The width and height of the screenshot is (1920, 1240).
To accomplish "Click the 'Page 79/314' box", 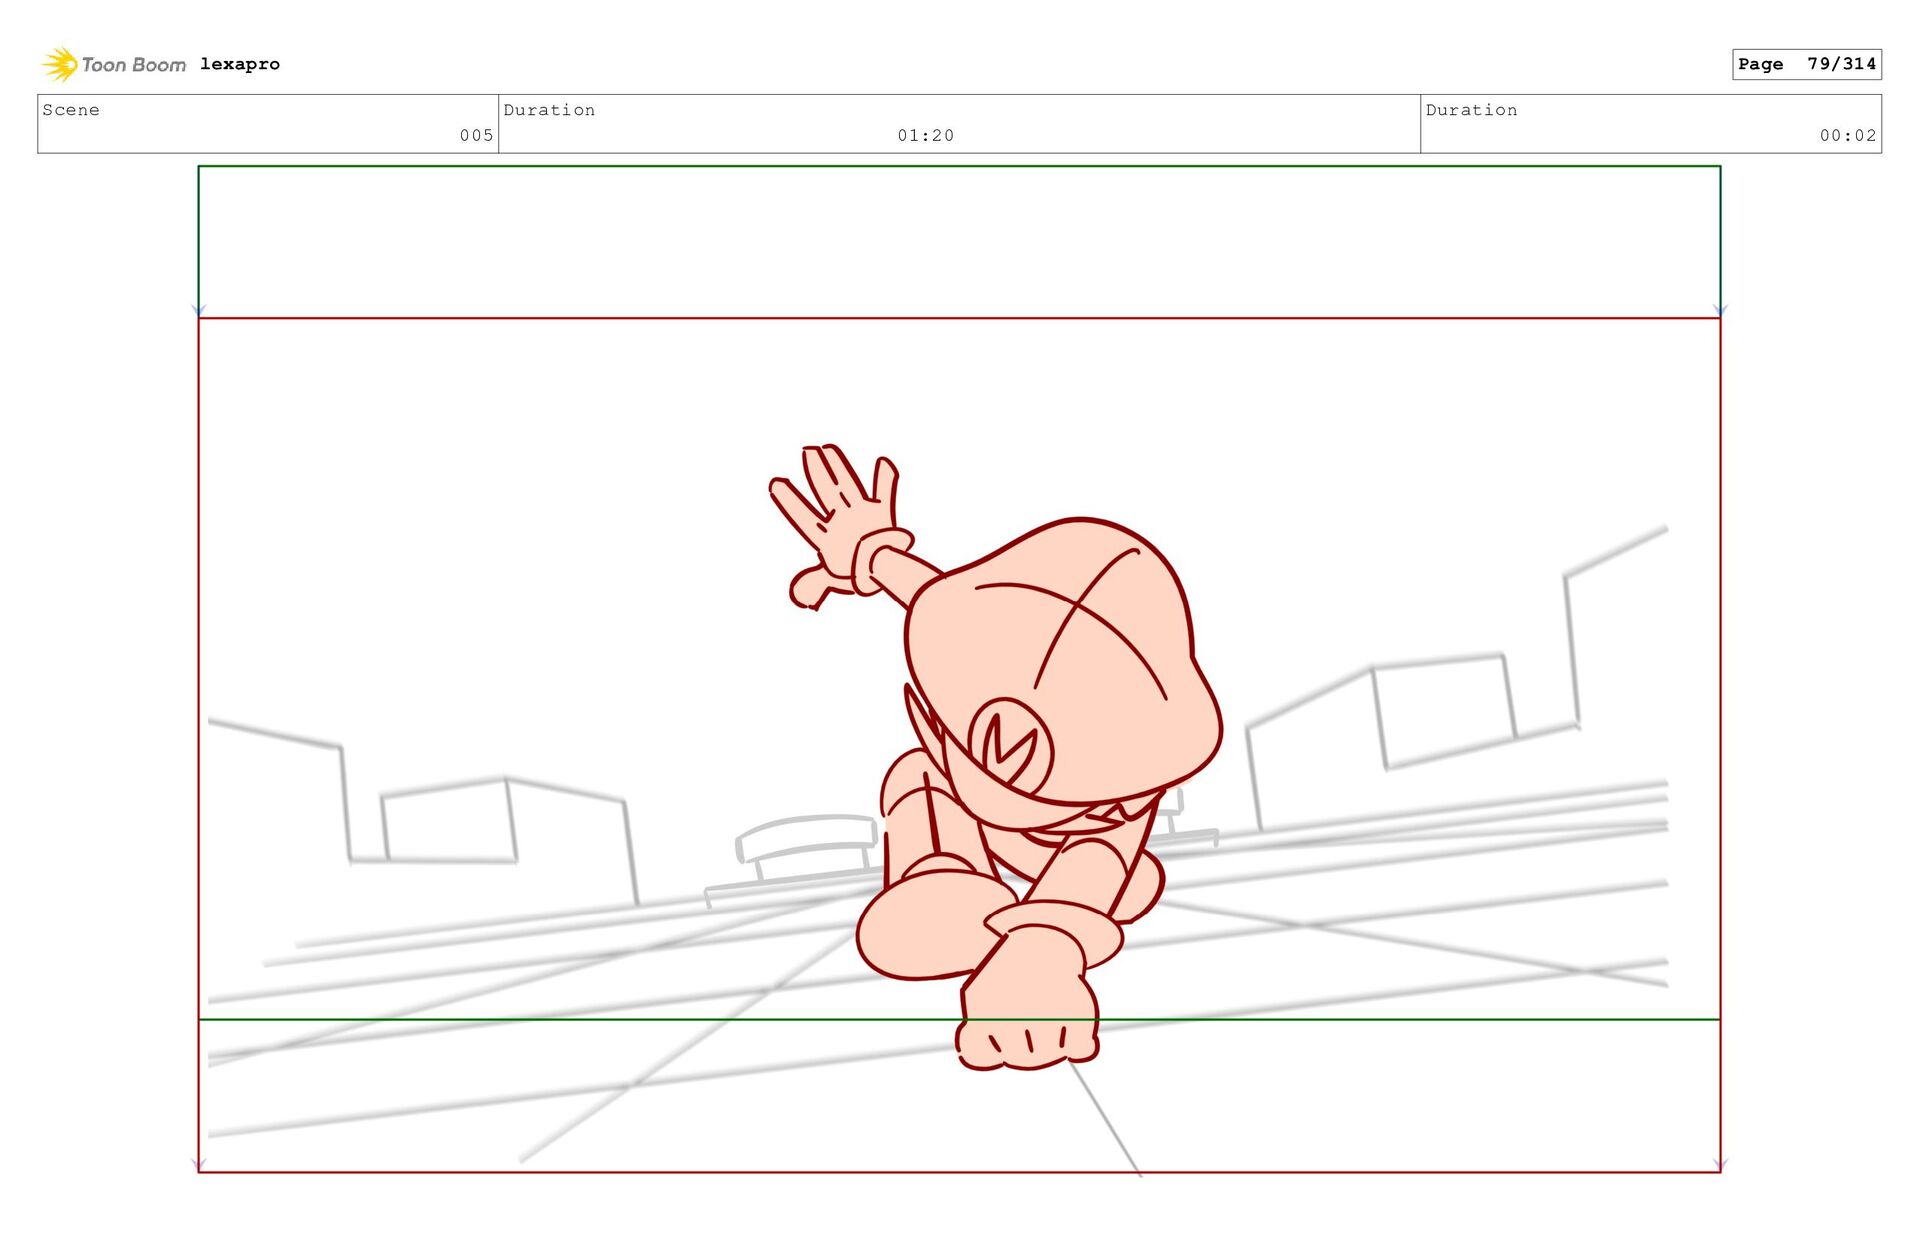I will pyautogui.click(x=1806, y=64).
